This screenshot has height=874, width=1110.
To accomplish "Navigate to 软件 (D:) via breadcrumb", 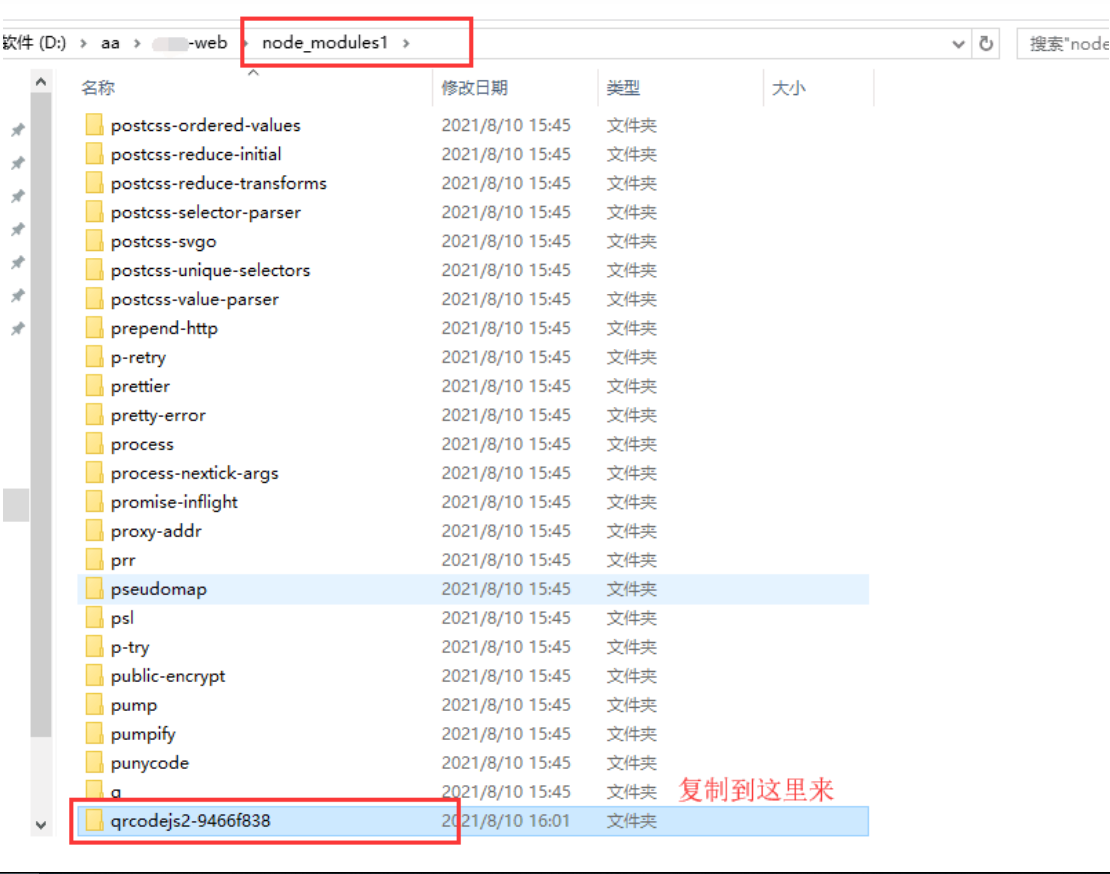I will pos(30,43).
